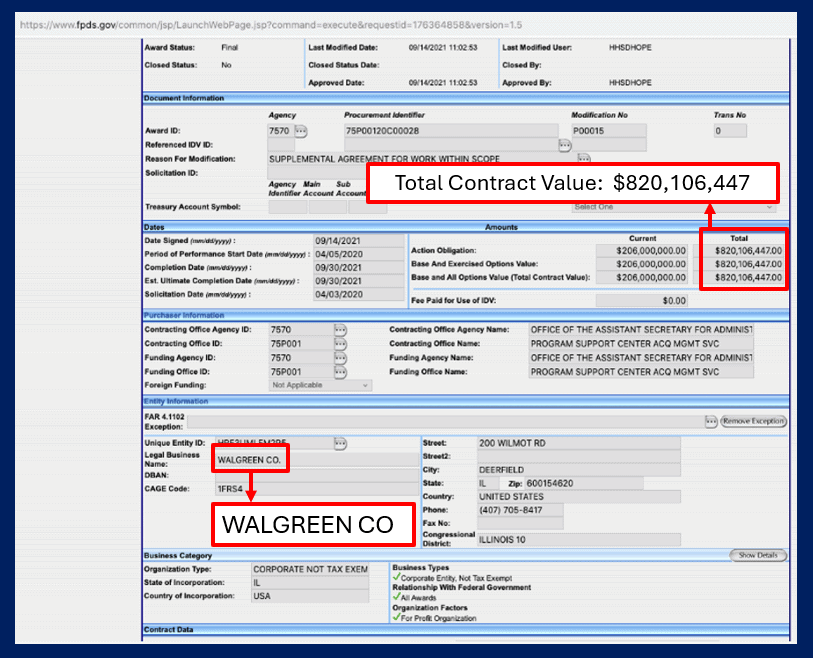Click the Solicitation Date field
This screenshot has width=813, height=658.
coord(359,295)
